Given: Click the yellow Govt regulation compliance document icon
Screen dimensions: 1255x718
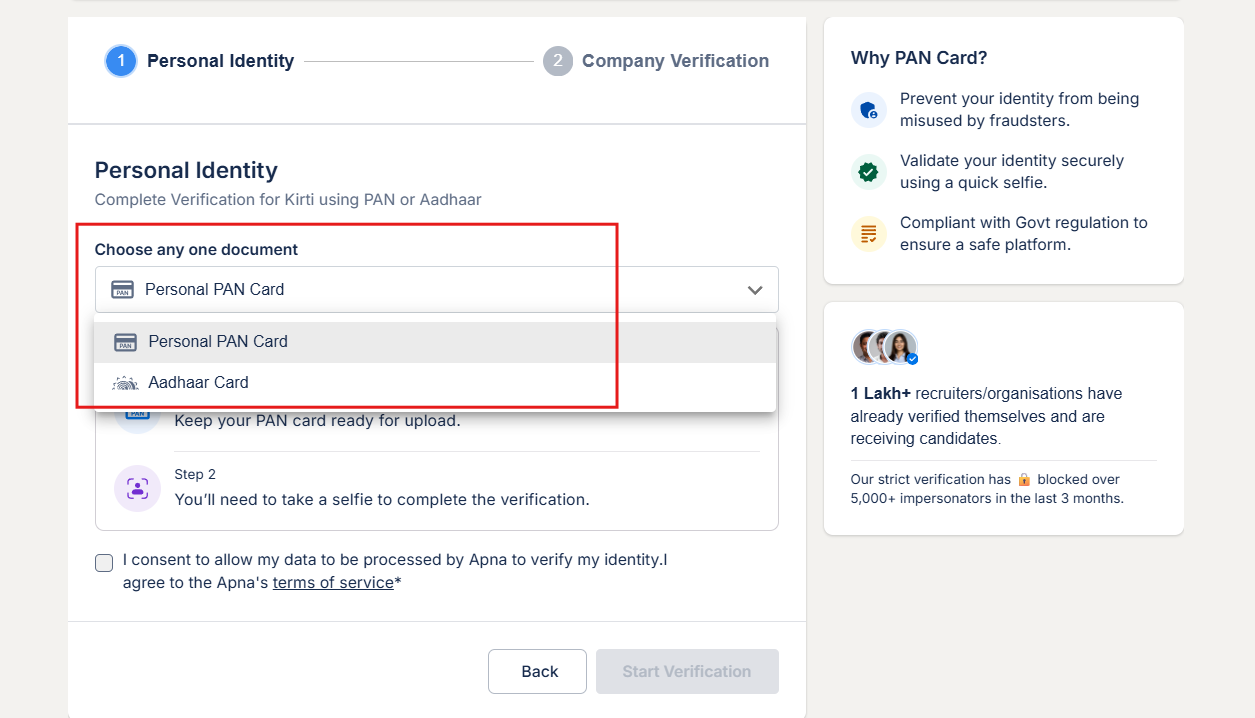Looking at the screenshot, I should coord(868,234).
